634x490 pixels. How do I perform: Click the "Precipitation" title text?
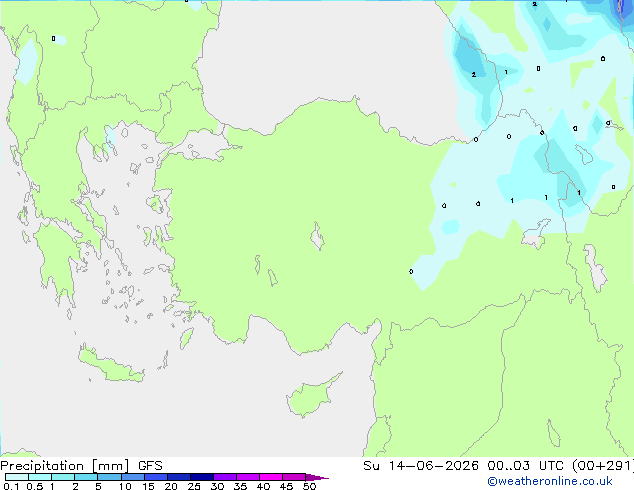tap(42, 466)
